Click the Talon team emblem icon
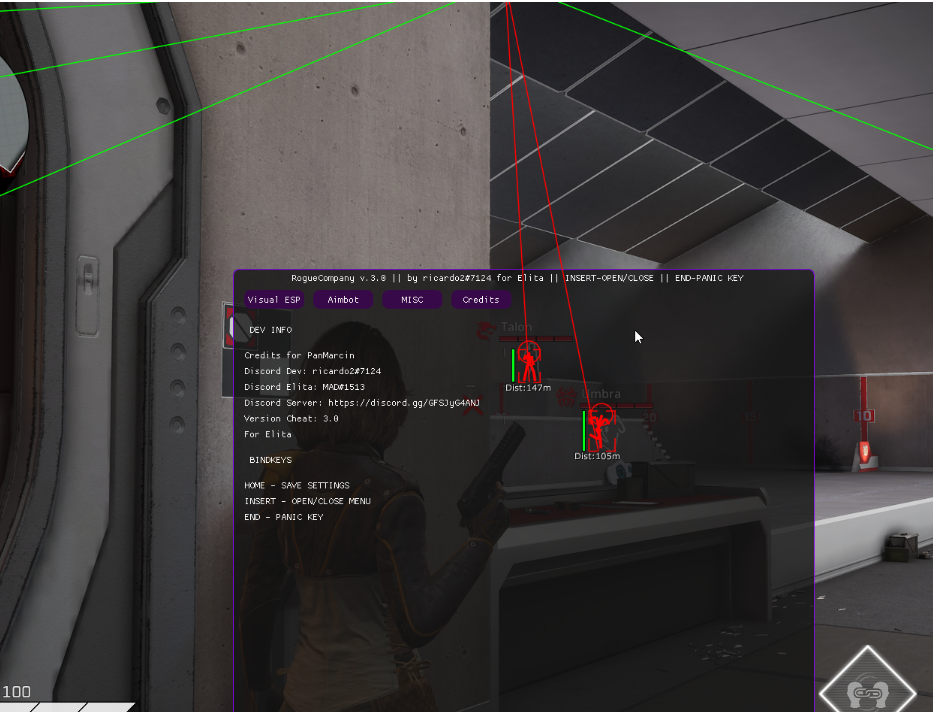The image size is (933, 712). tap(486, 328)
